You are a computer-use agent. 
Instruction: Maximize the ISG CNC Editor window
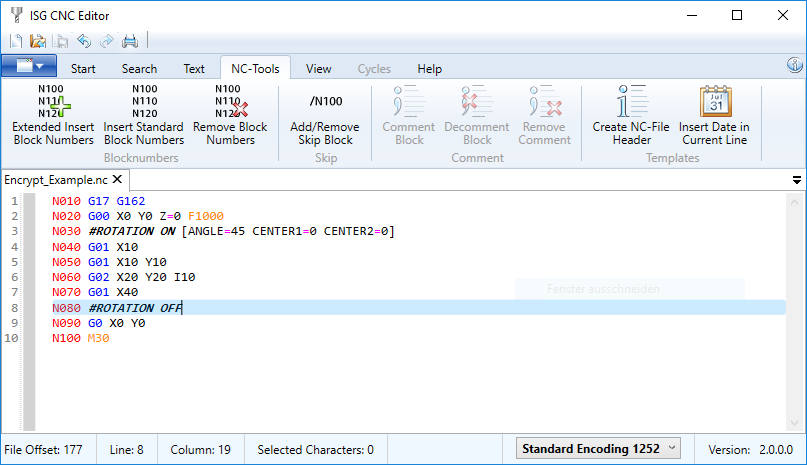pos(737,15)
